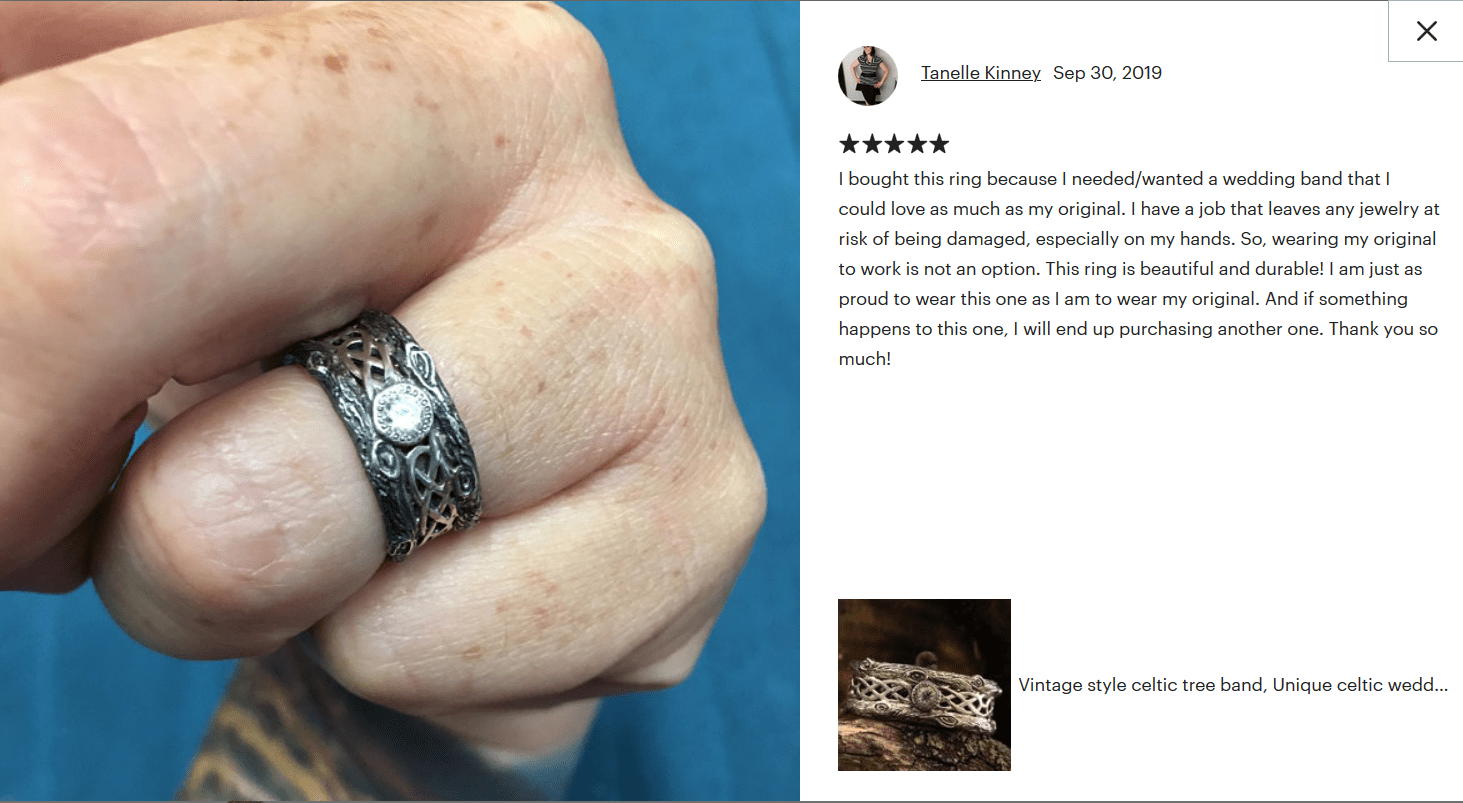Select the third rating star
Screen dimensions: 1463x803
coord(894,144)
